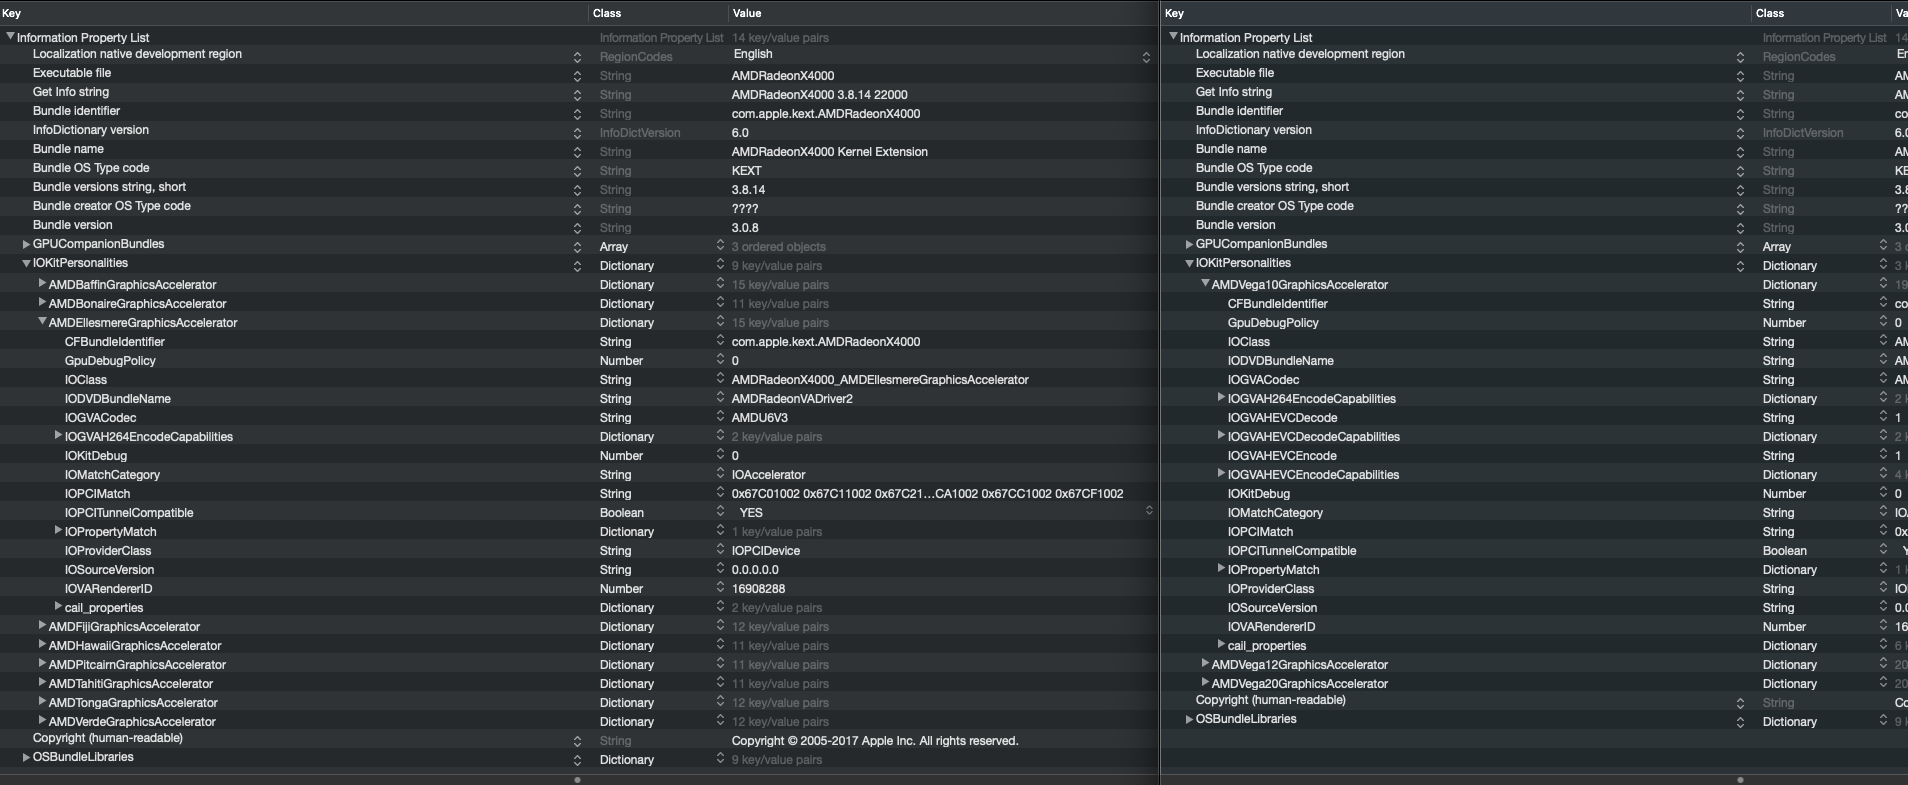Expand the AMDVega12GraphicsAccelerator entry
Viewport: 1908px width, 785px height.
(1205, 664)
